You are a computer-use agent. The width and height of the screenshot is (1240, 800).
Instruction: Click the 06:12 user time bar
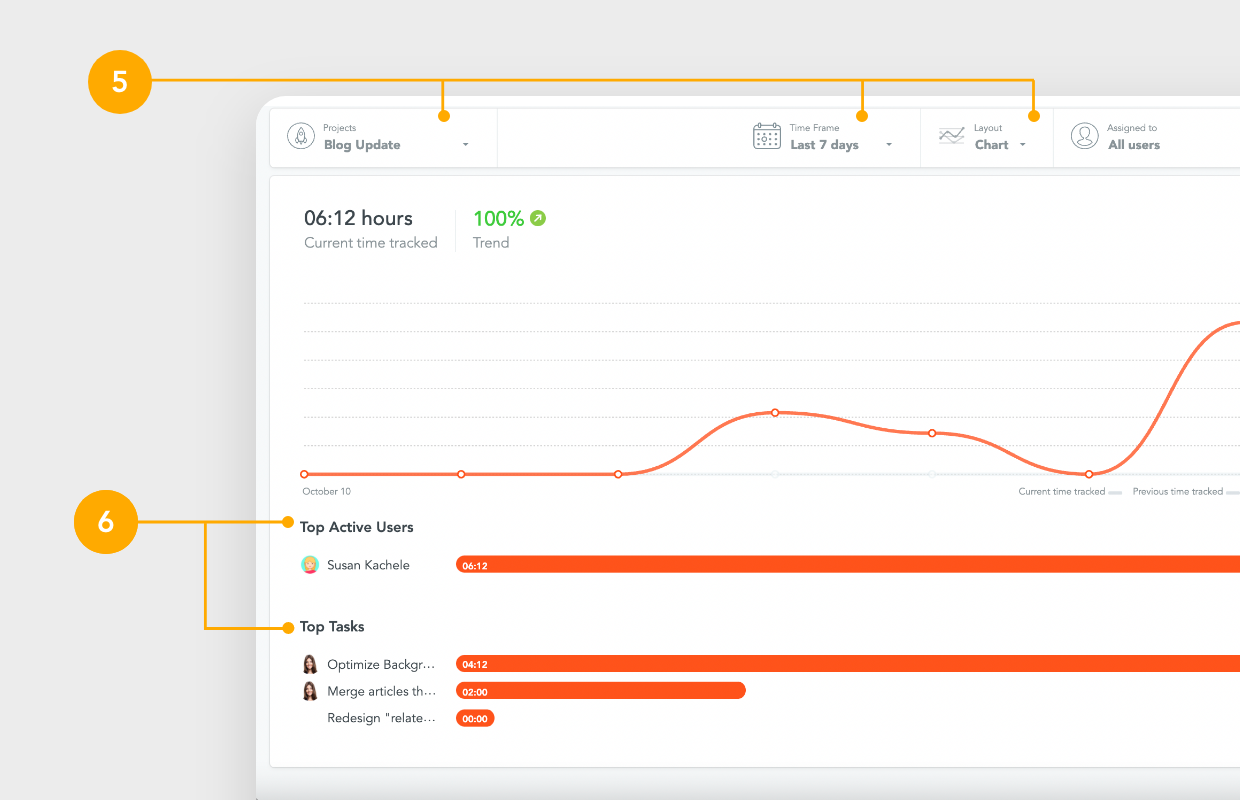pos(848,565)
